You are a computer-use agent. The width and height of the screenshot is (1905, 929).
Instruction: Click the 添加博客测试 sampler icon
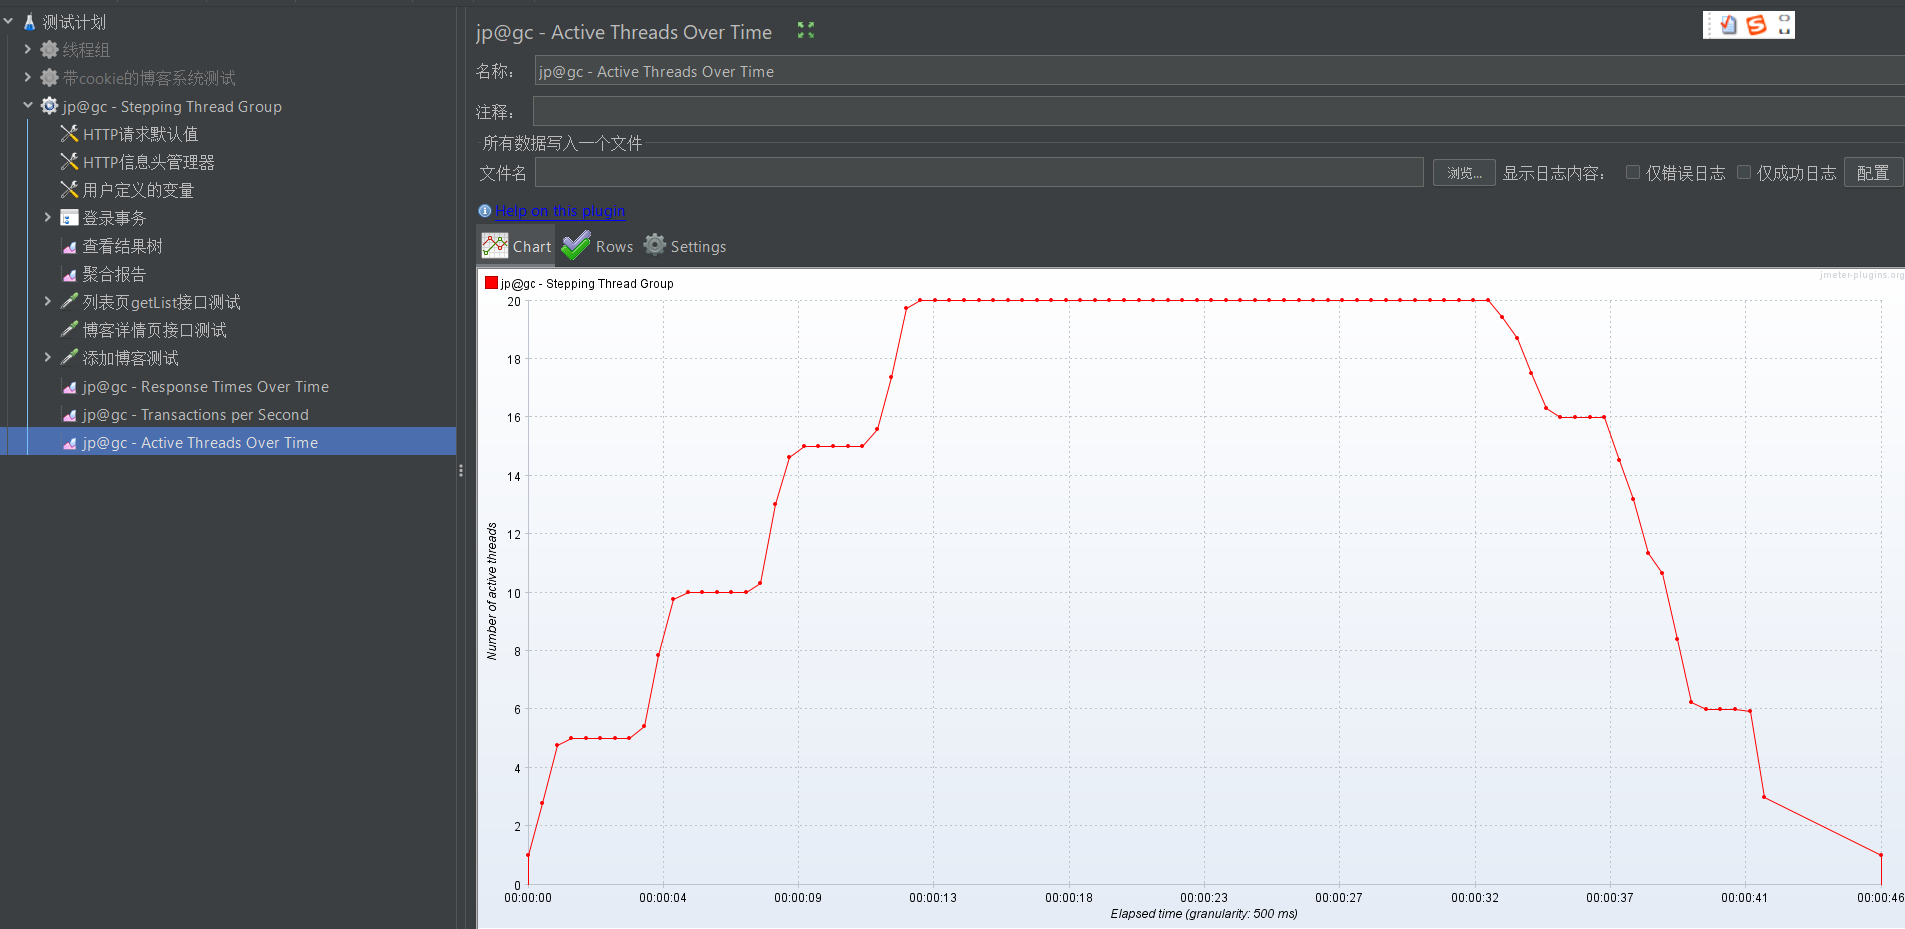pos(69,358)
